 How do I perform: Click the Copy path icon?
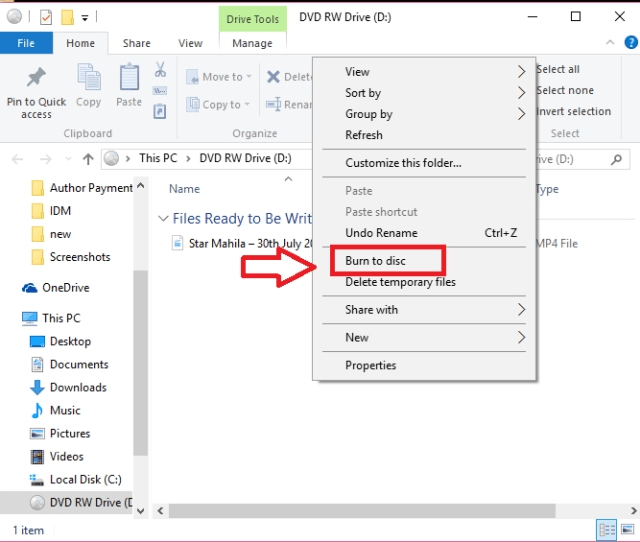click(x=160, y=91)
